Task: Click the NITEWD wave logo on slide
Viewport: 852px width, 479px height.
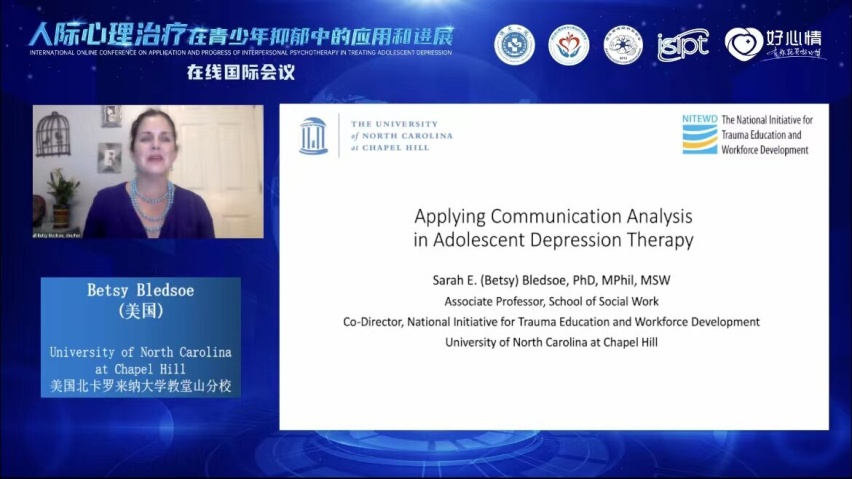Action: point(699,134)
